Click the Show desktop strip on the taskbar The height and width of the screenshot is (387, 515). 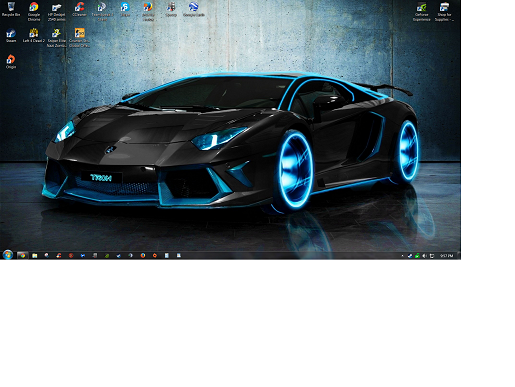(459, 255)
